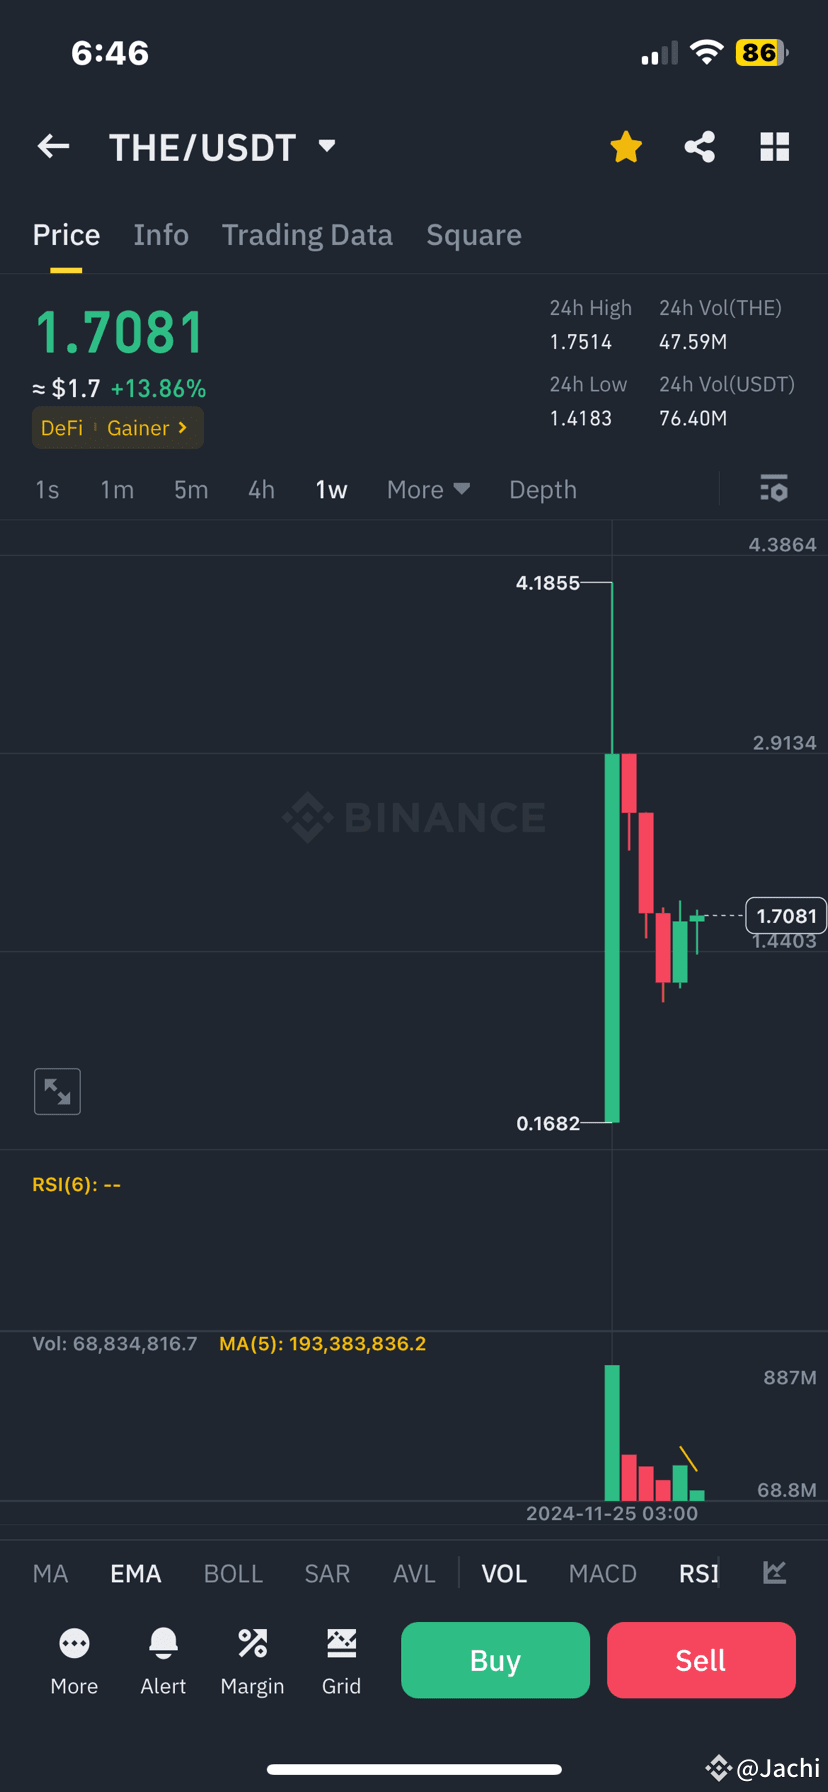Enable the BOLL indicator
828x1792 pixels.
[233, 1573]
